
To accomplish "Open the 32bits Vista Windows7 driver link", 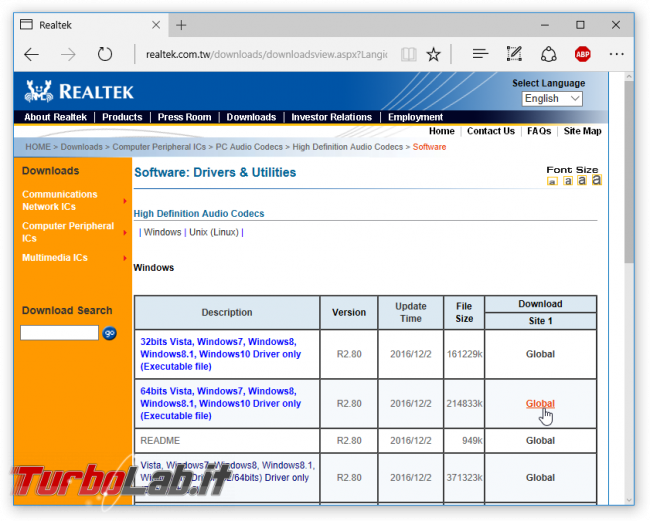I will coord(221,354).
